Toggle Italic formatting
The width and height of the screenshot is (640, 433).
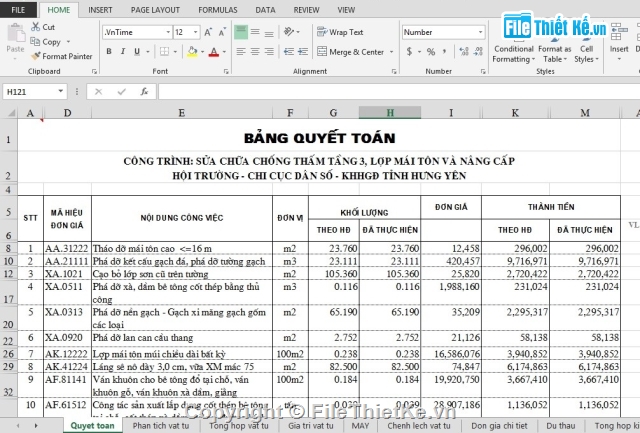click(122, 52)
